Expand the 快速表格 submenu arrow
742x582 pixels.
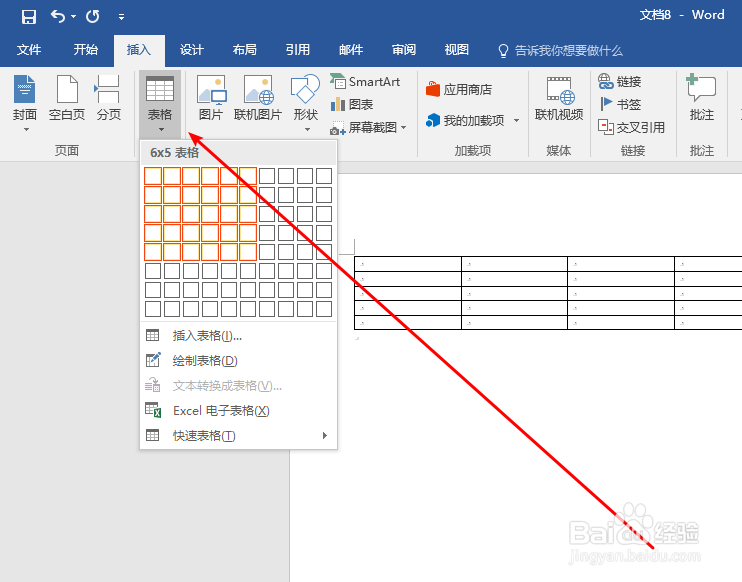point(325,435)
